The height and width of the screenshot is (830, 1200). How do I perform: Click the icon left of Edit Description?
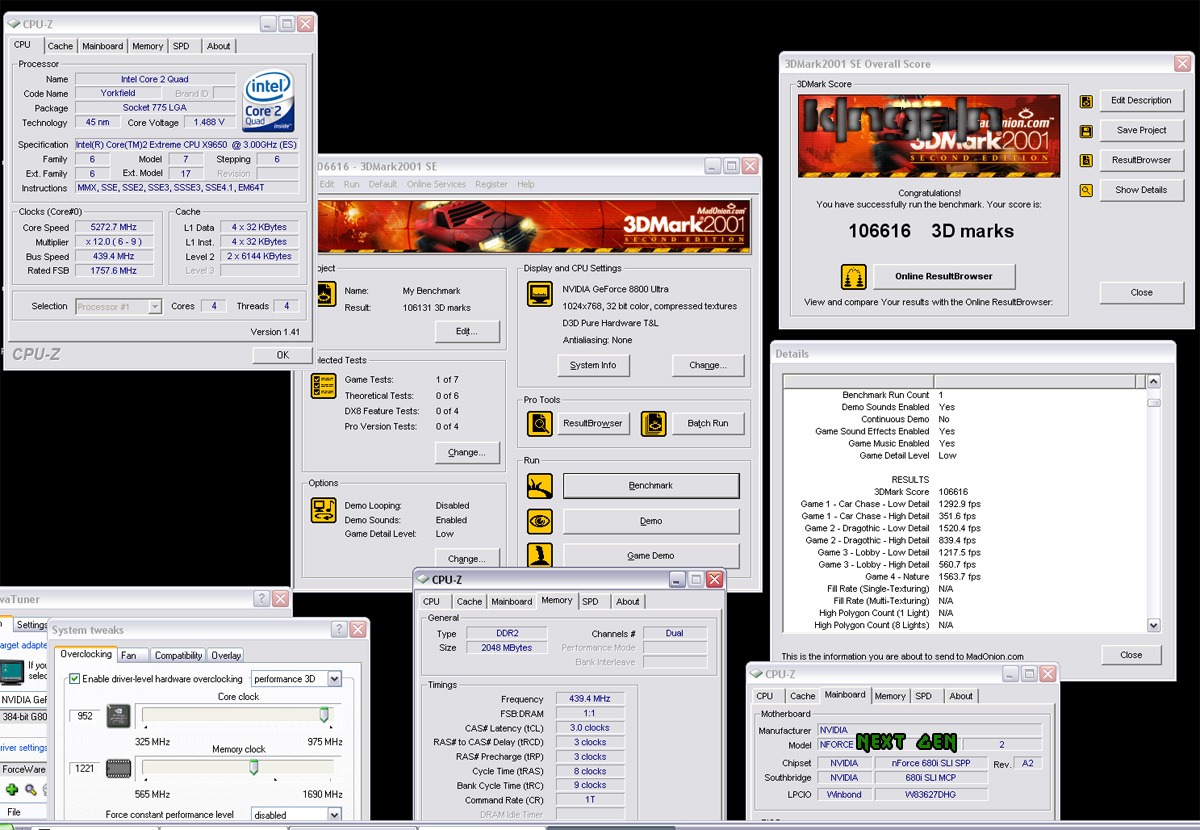[1086, 101]
